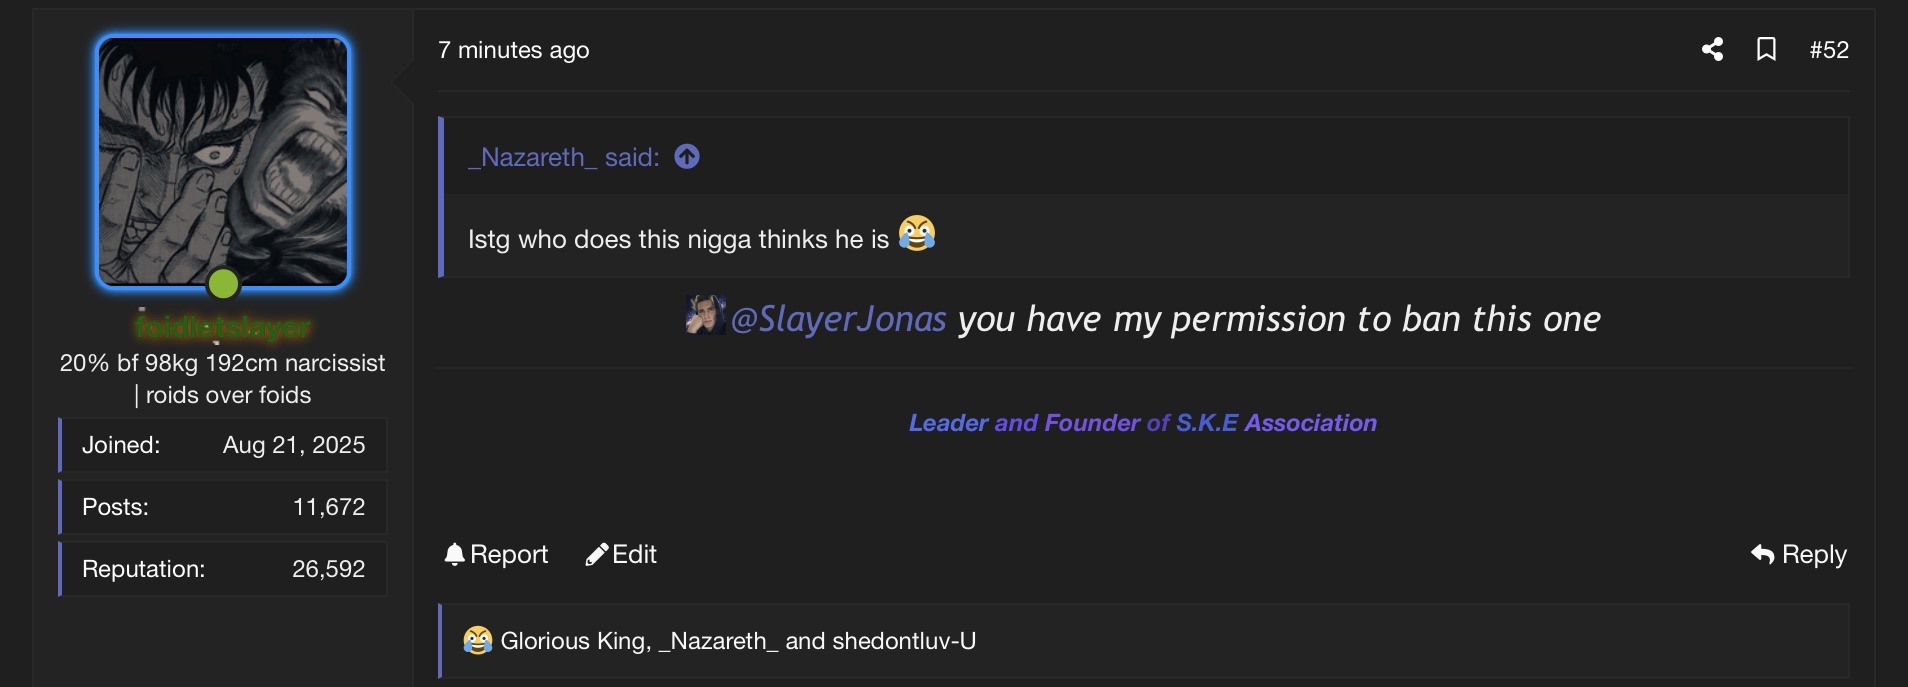This screenshot has width=1908, height=687.
Task: Open Glorious King in the reactions list
Action: point(575,641)
